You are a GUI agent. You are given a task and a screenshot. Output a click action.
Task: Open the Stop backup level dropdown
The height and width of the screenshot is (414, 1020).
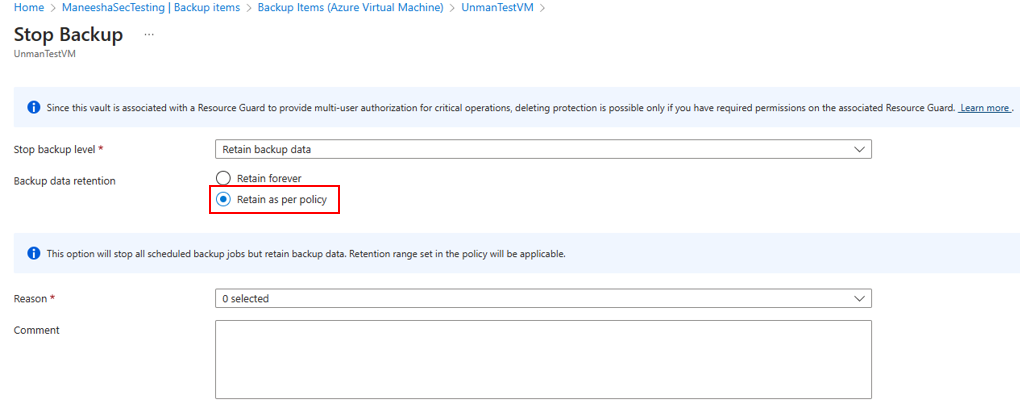(x=543, y=149)
